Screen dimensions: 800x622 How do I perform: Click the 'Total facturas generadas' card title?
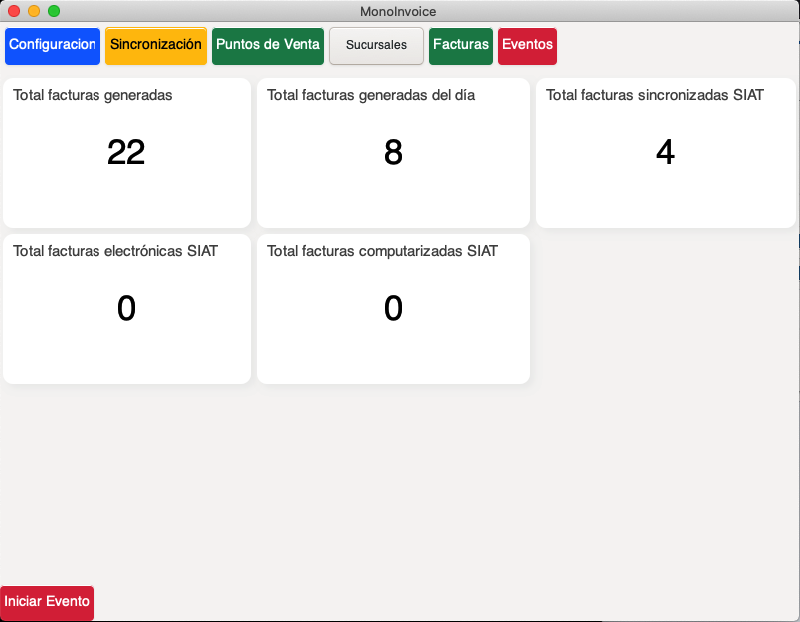click(93, 96)
